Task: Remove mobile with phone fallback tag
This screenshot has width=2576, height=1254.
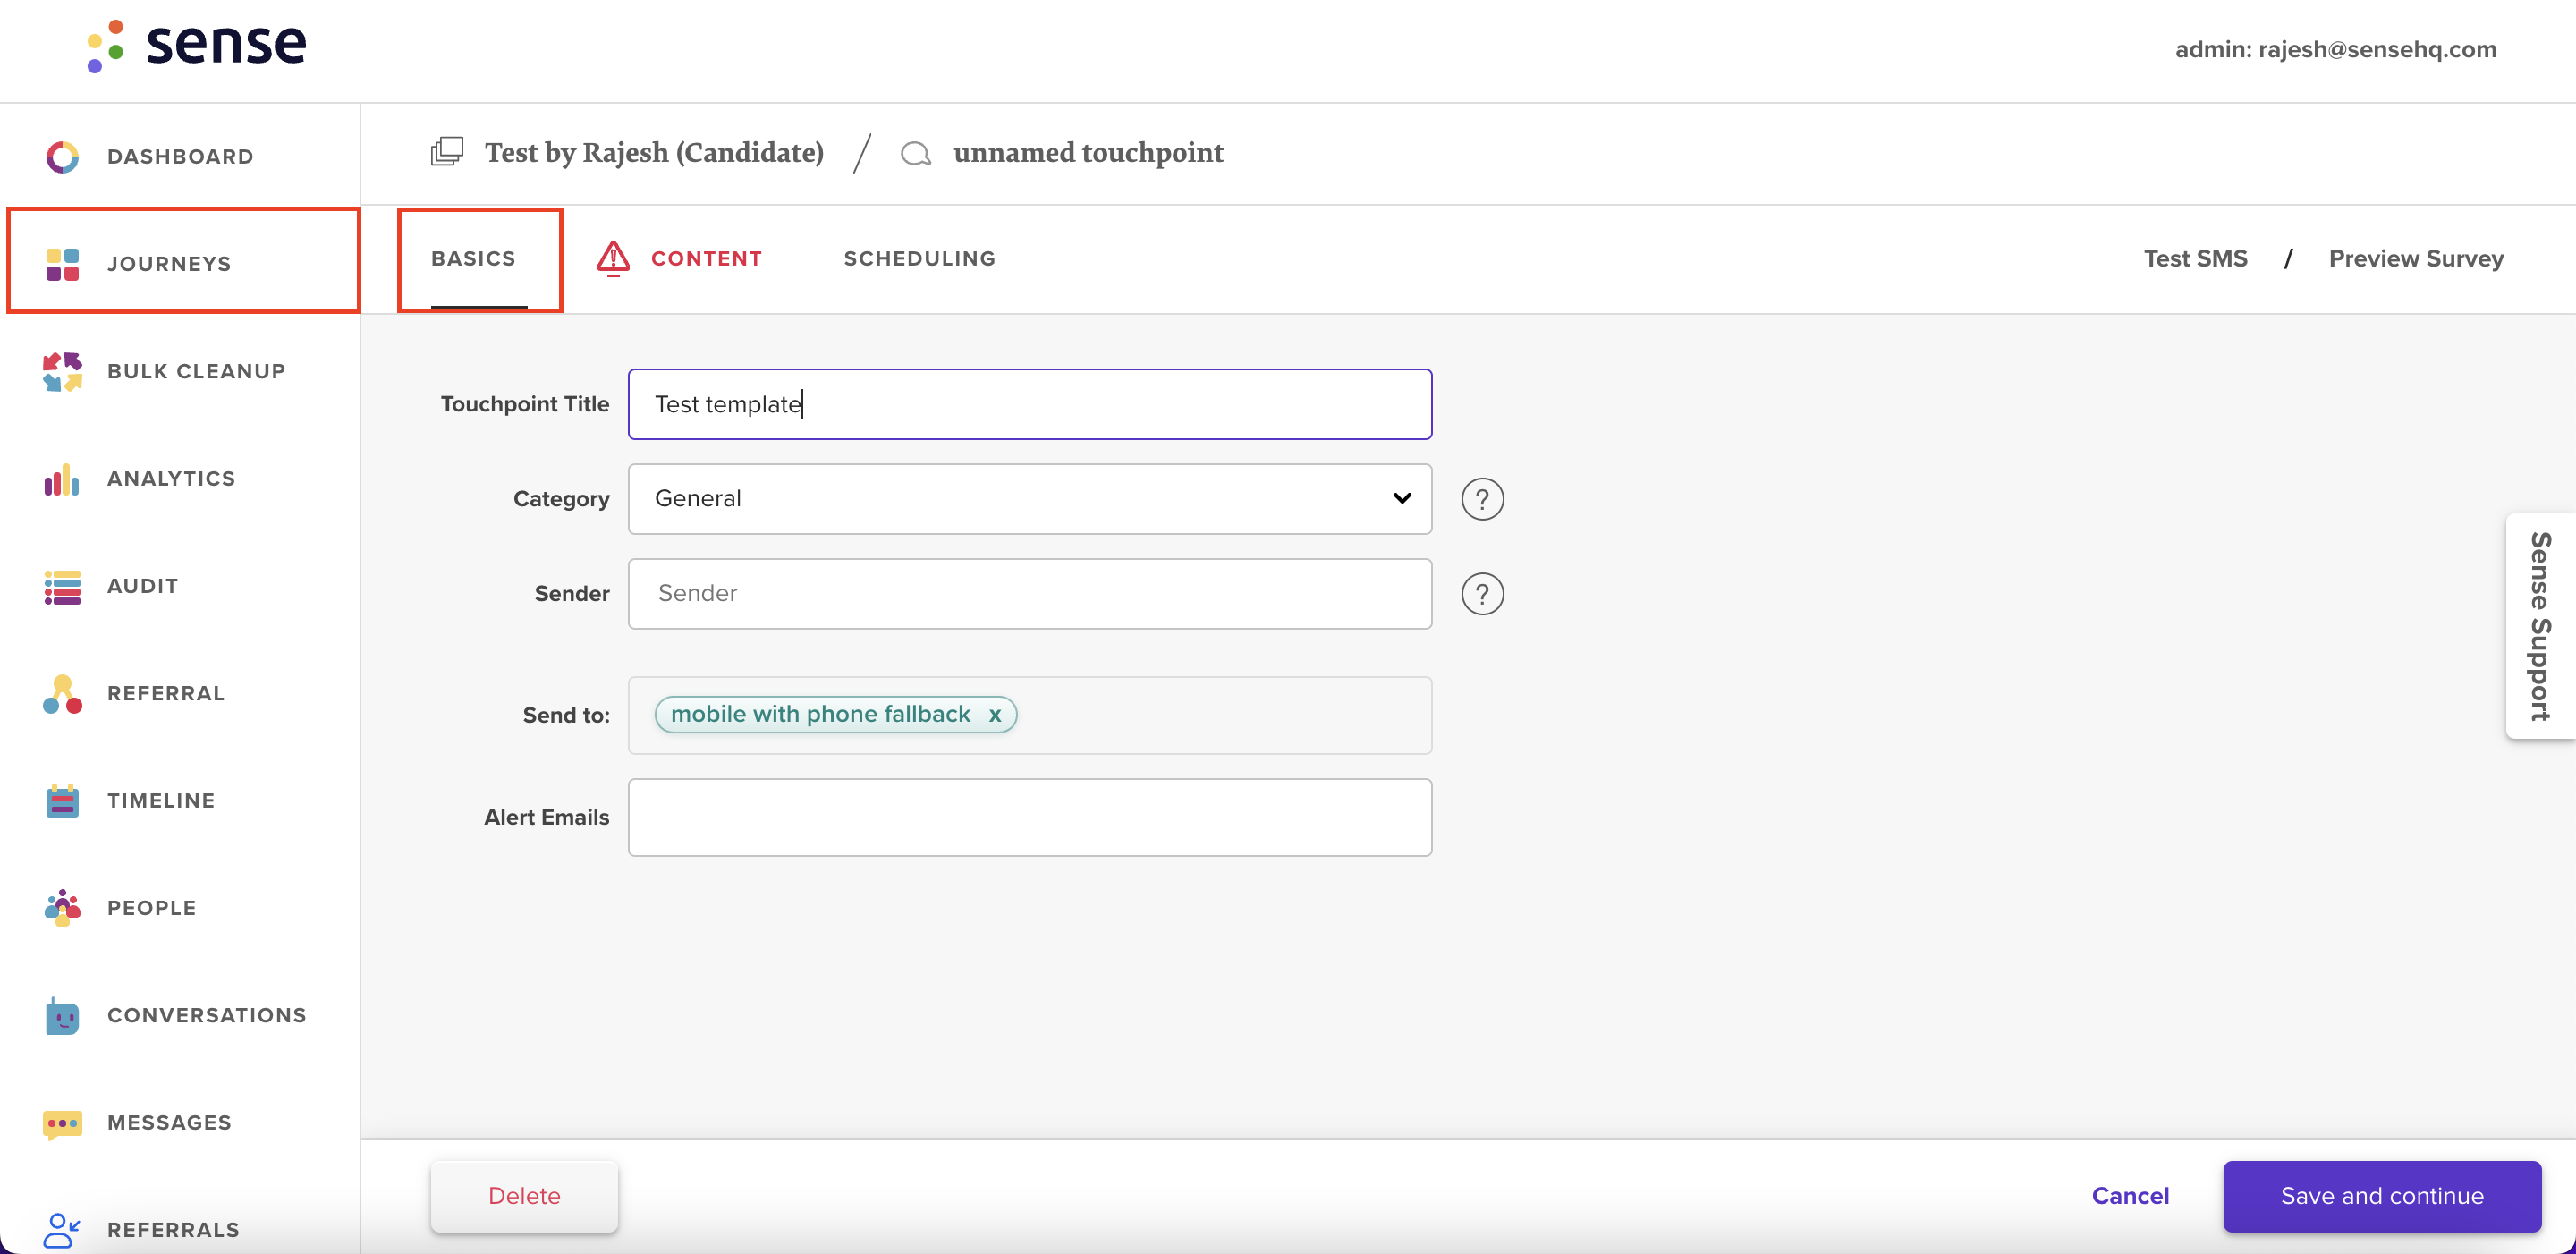Action: 995,715
